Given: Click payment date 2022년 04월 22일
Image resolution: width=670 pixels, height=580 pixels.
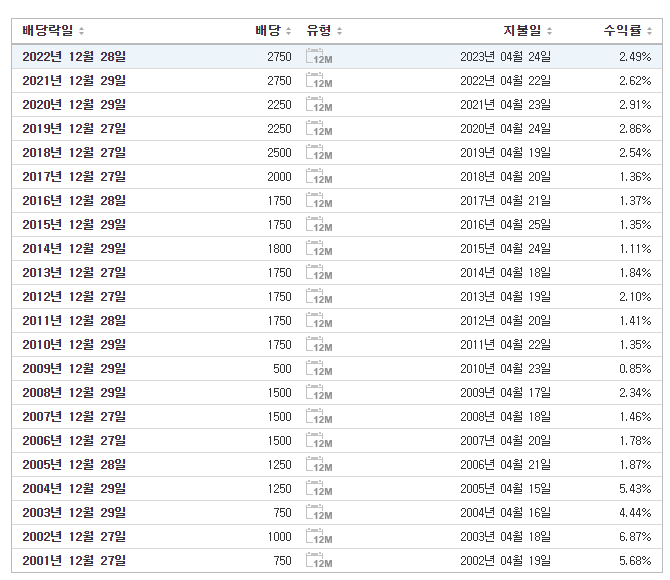Looking at the screenshot, I should point(505,81).
